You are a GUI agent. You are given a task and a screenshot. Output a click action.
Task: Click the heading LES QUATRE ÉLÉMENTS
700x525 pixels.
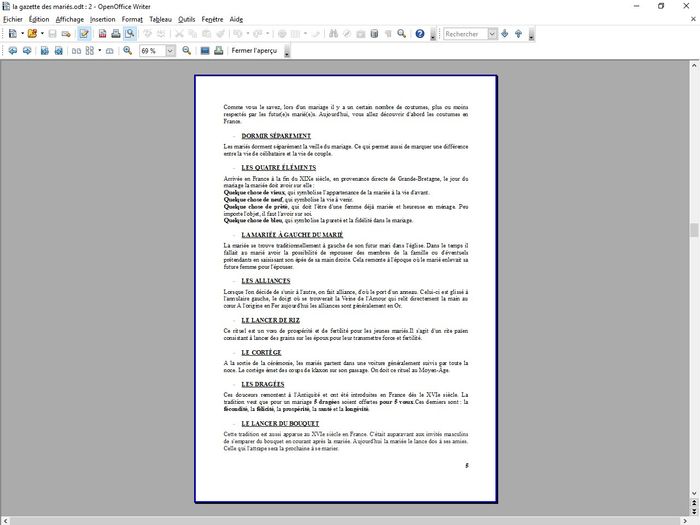pyautogui.click(x=279, y=167)
